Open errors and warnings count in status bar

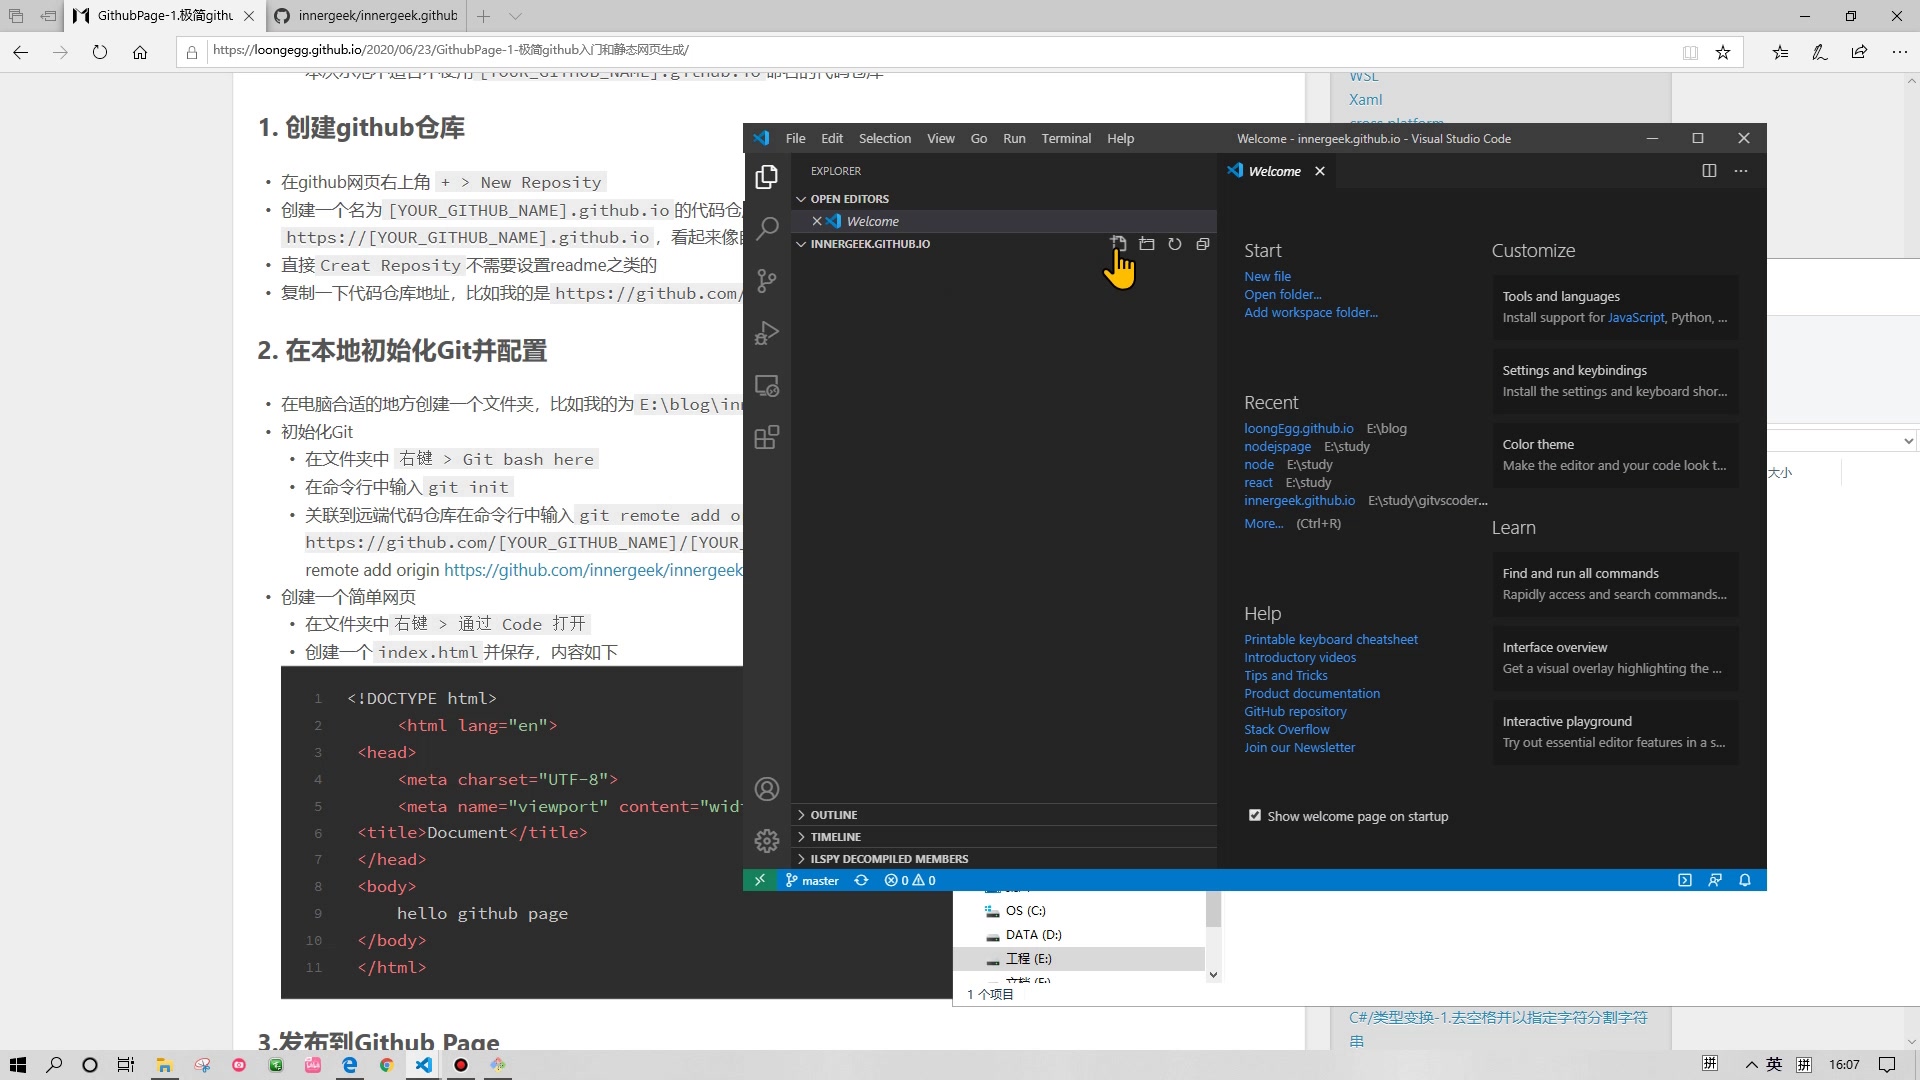[x=910, y=880]
